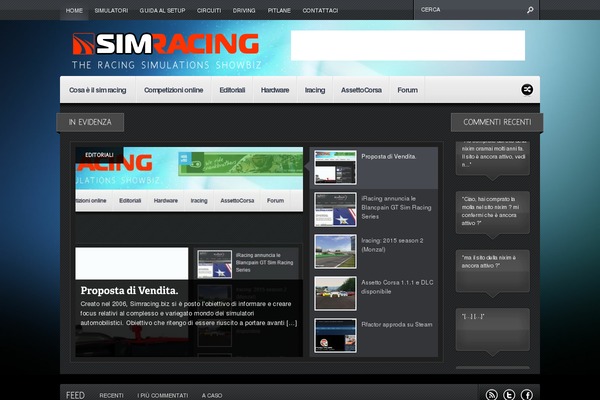Open the '[...] [...]' comment bubble
The image size is (600, 400).
(492, 329)
